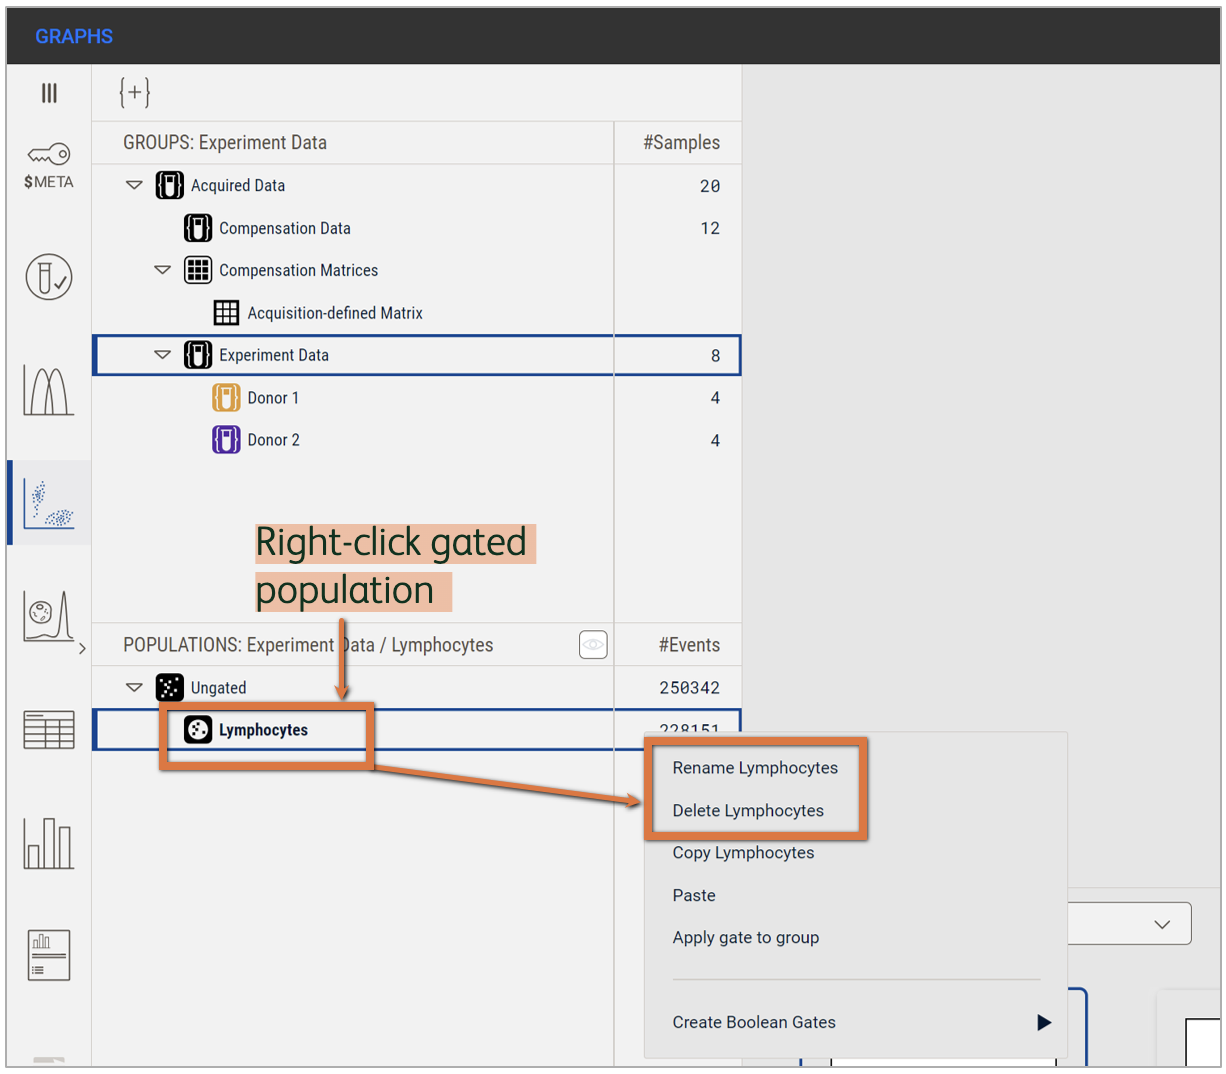1226x1074 pixels.
Task: Click the three-bar panel handle icon
Action: 48,93
